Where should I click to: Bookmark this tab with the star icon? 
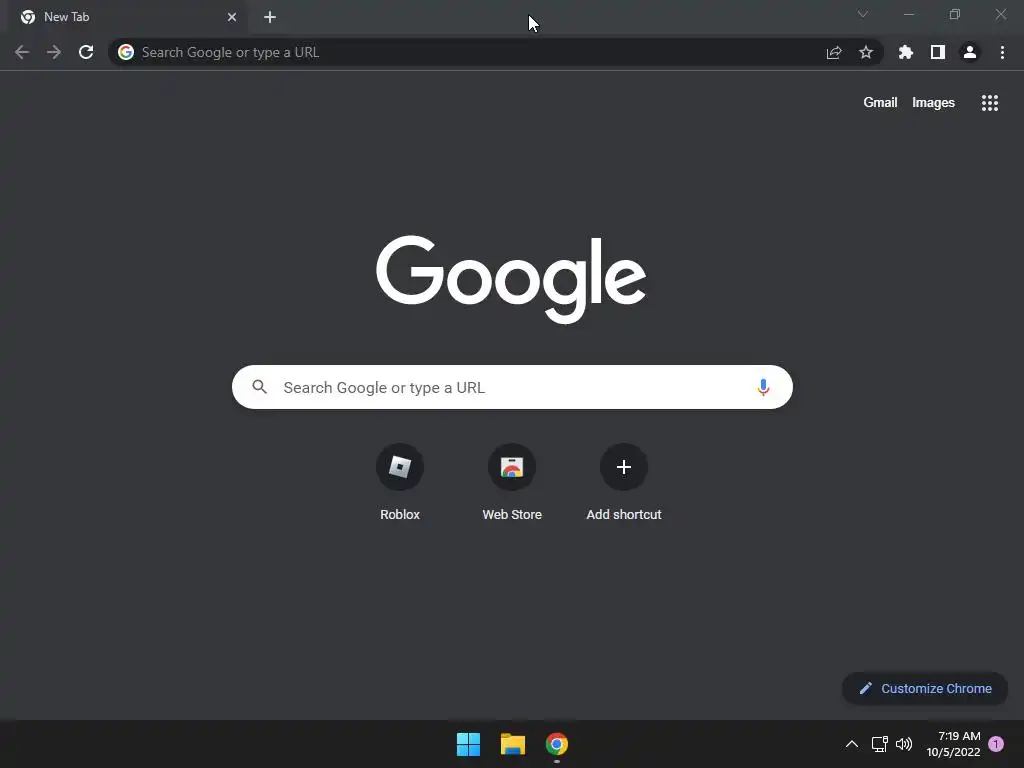[x=866, y=52]
